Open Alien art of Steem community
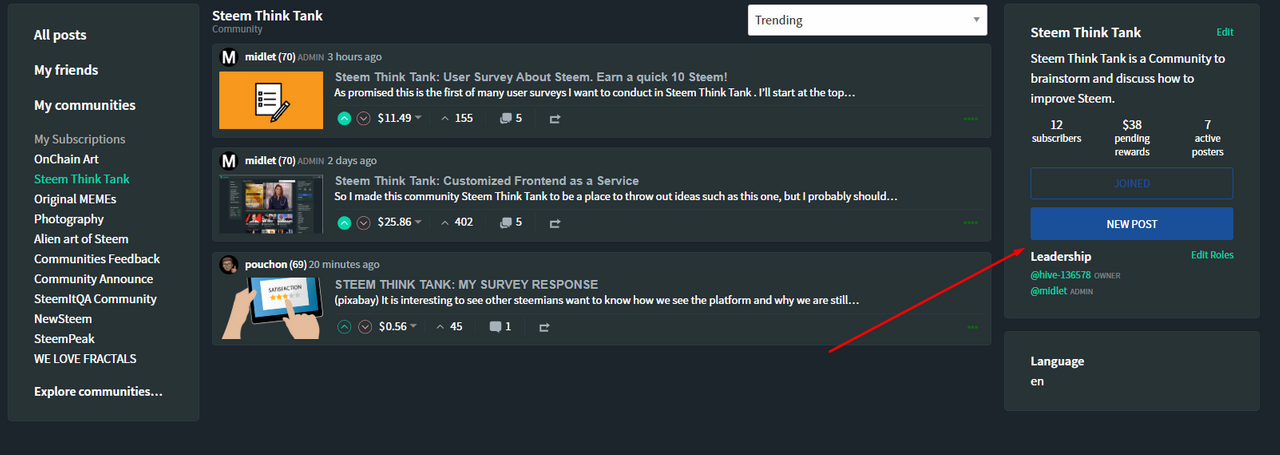Image resolution: width=1280 pixels, height=455 pixels. pos(81,239)
